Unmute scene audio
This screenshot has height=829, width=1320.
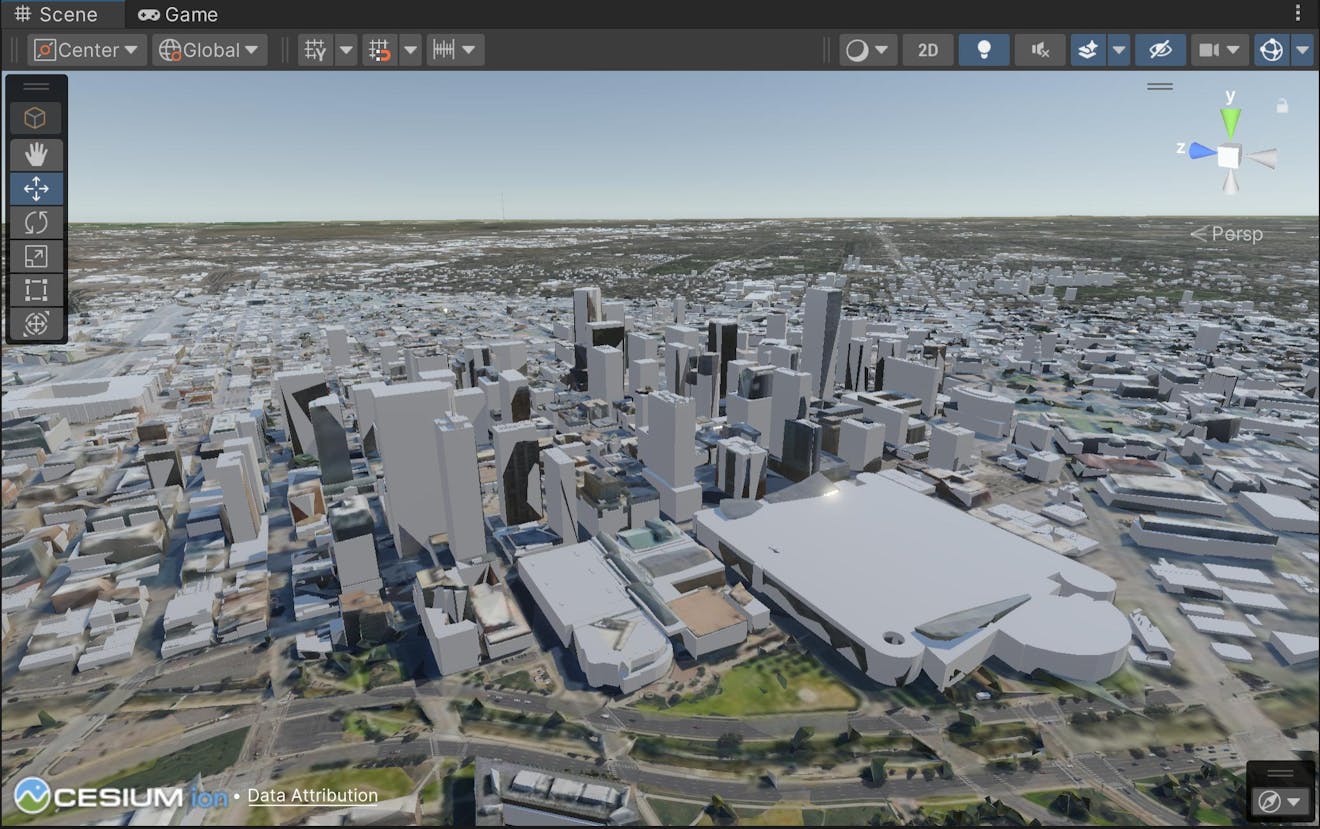point(1040,49)
